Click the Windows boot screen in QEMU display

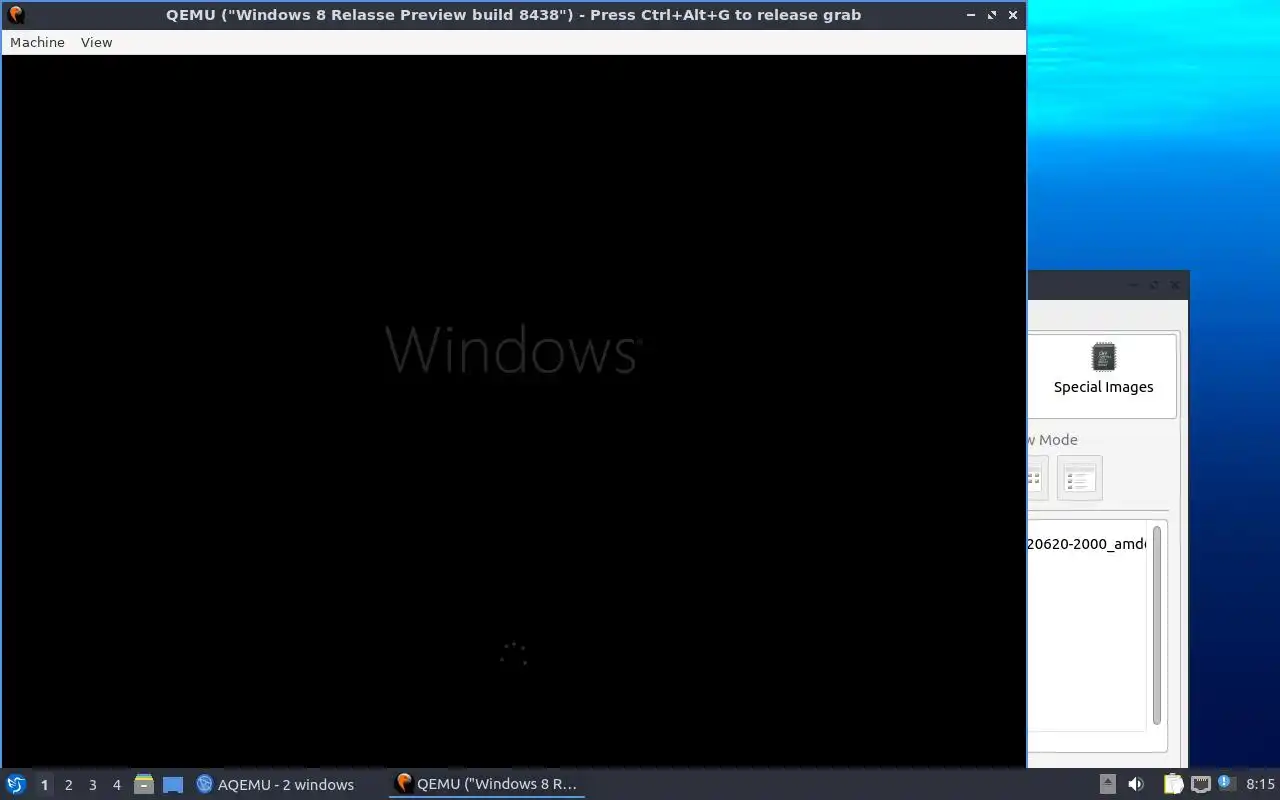tap(513, 411)
